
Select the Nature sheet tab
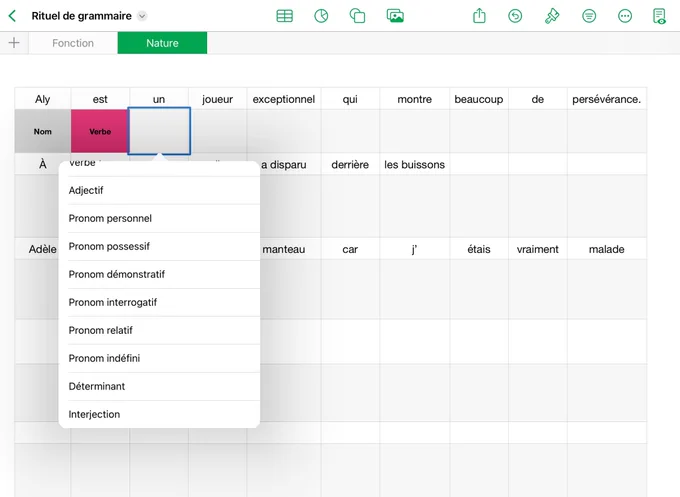(x=162, y=43)
